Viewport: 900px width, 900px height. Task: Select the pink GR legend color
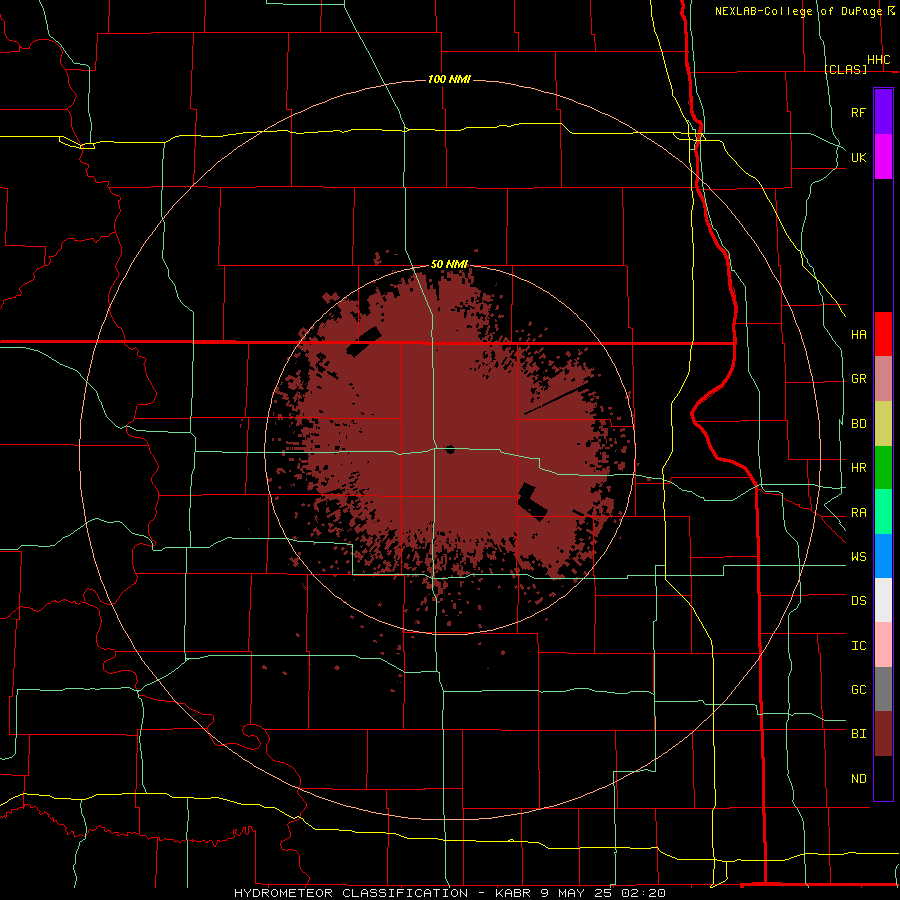coord(883,379)
